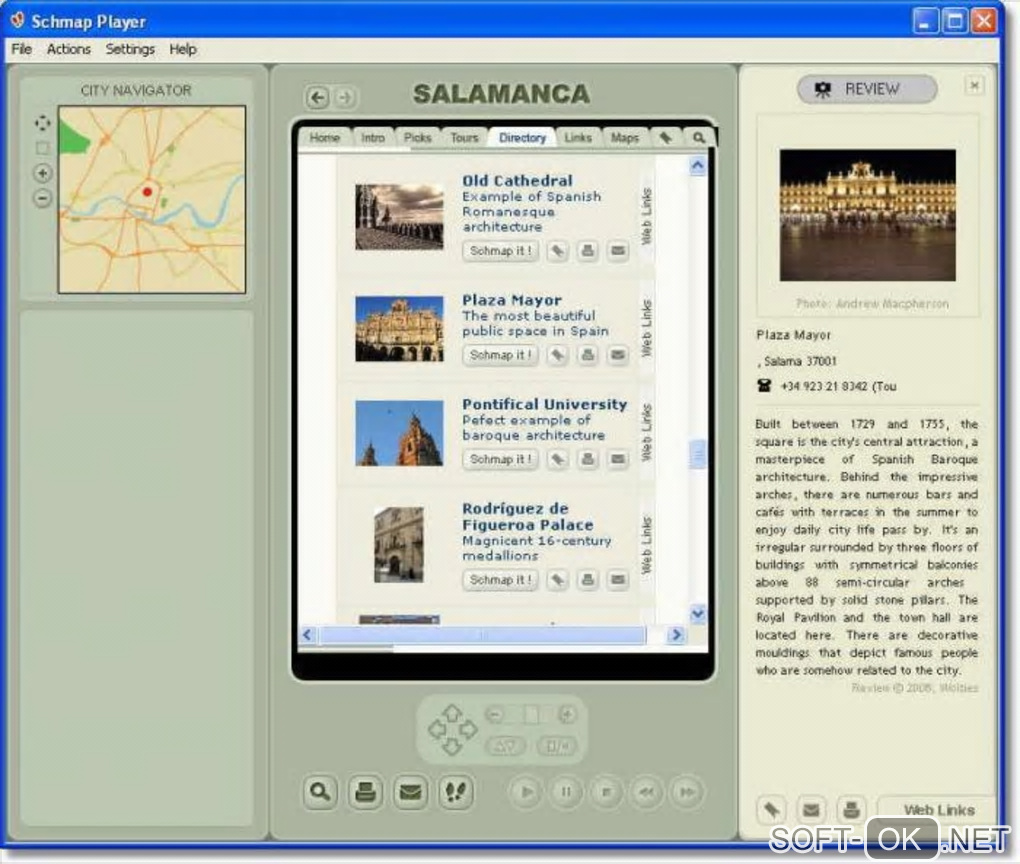Viewport: 1020px width, 864px height.
Task: Open the Pontifical University title link
Action: click(545, 405)
